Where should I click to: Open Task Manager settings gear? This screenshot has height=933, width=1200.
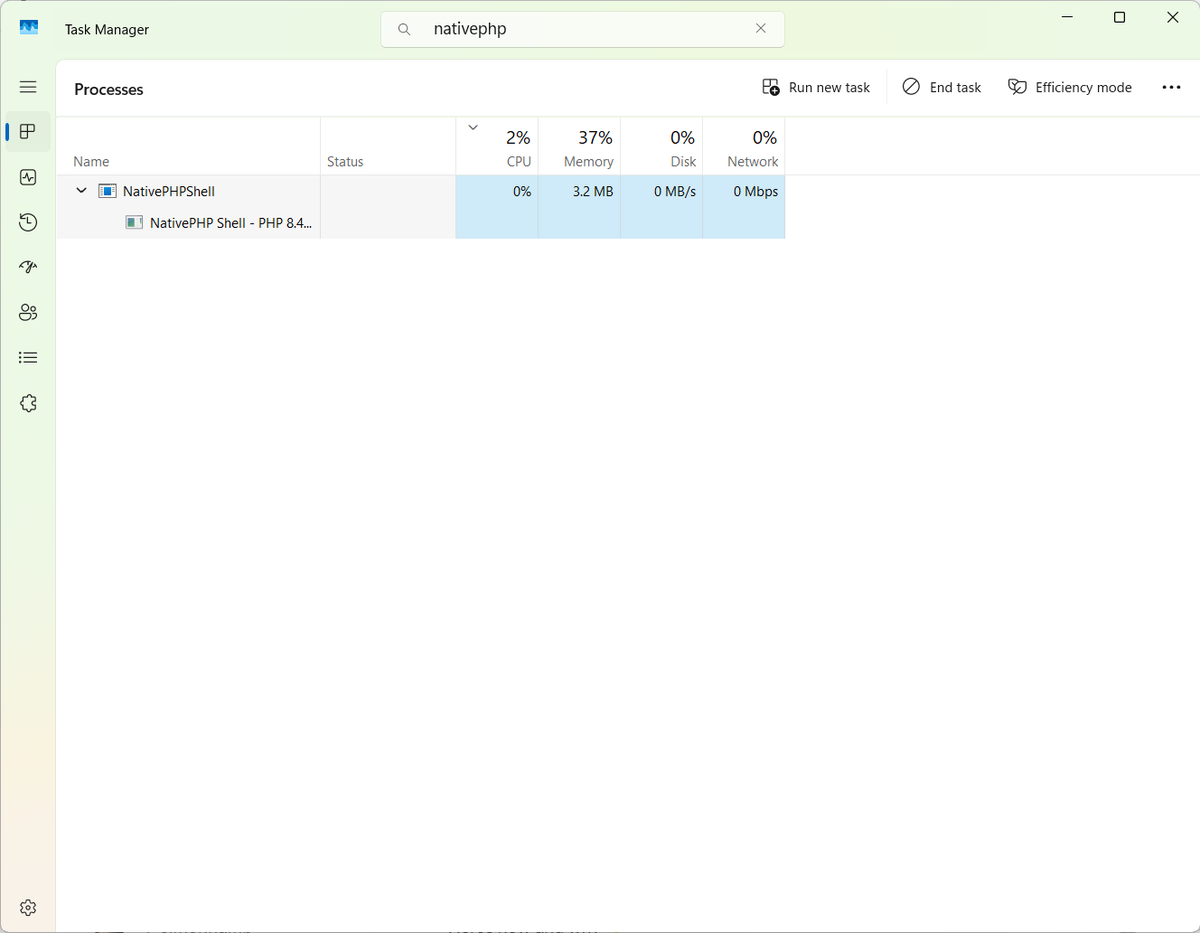(x=28, y=908)
